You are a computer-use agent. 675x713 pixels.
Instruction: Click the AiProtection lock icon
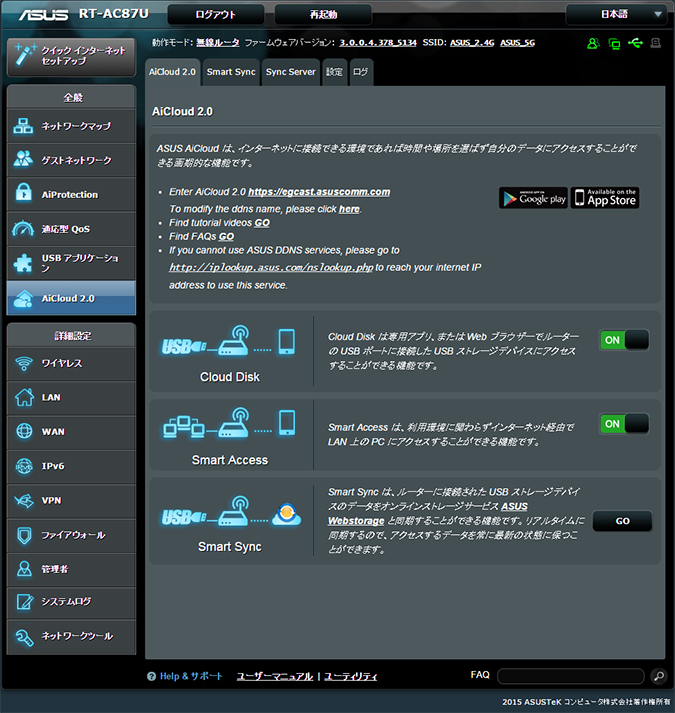[23, 192]
